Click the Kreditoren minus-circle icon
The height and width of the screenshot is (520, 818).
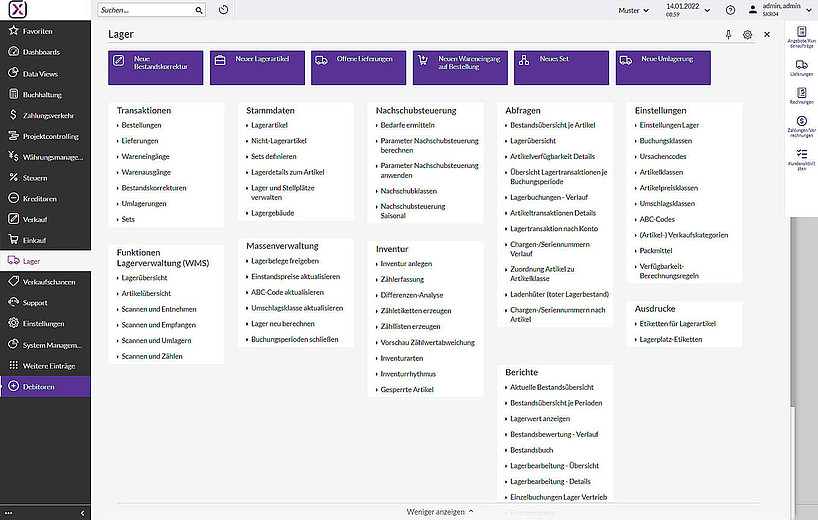pyautogui.click(x=14, y=198)
